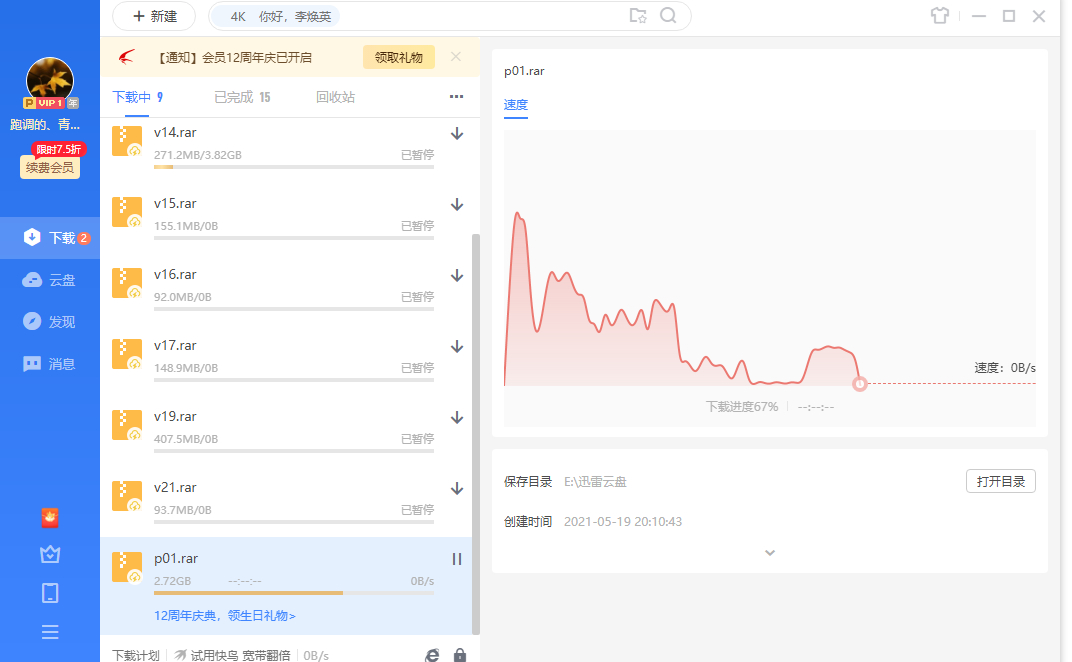Resume the v16.rar download
This screenshot has height=662, width=1072.
pyautogui.click(x=456, y=275)
